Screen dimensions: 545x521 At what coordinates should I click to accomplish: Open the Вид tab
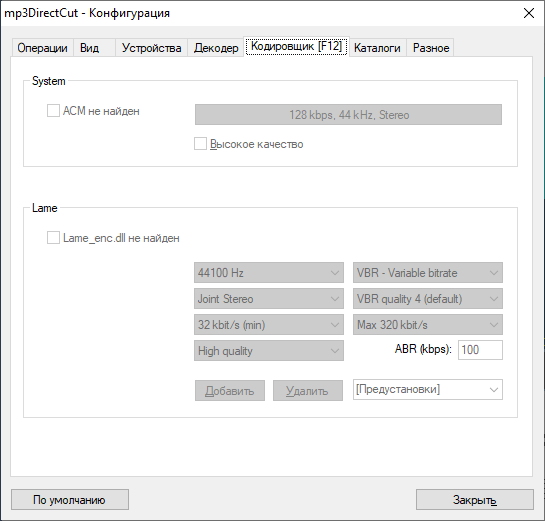(x=94, y=48)
